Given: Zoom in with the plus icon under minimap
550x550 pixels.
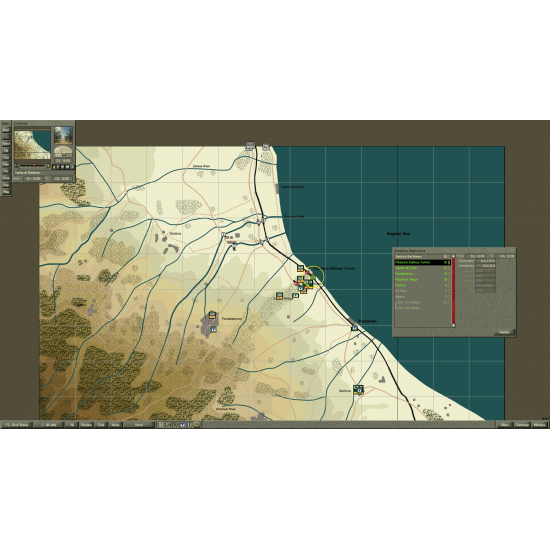Looking at the screenshot, I should coord(48,166).
